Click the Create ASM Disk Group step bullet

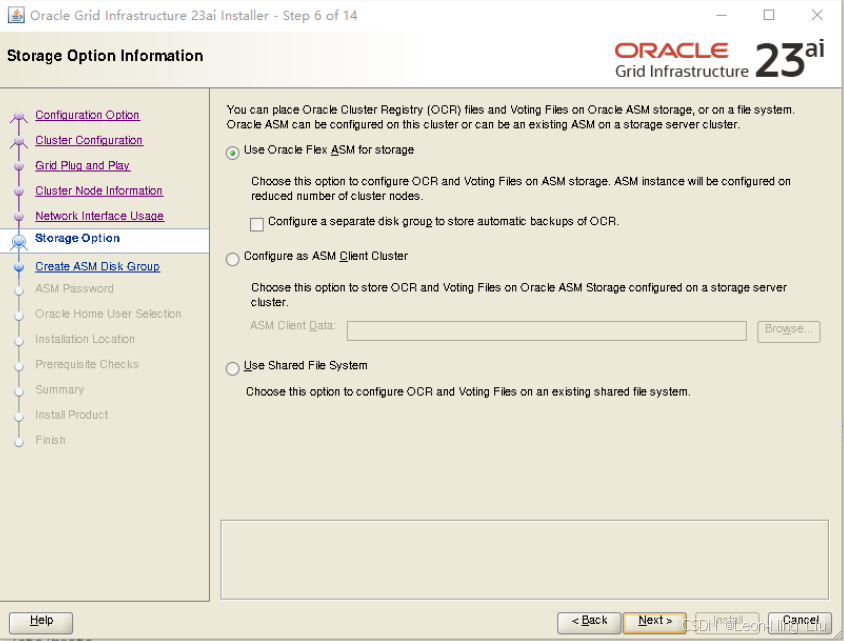[x=19, y=267]
